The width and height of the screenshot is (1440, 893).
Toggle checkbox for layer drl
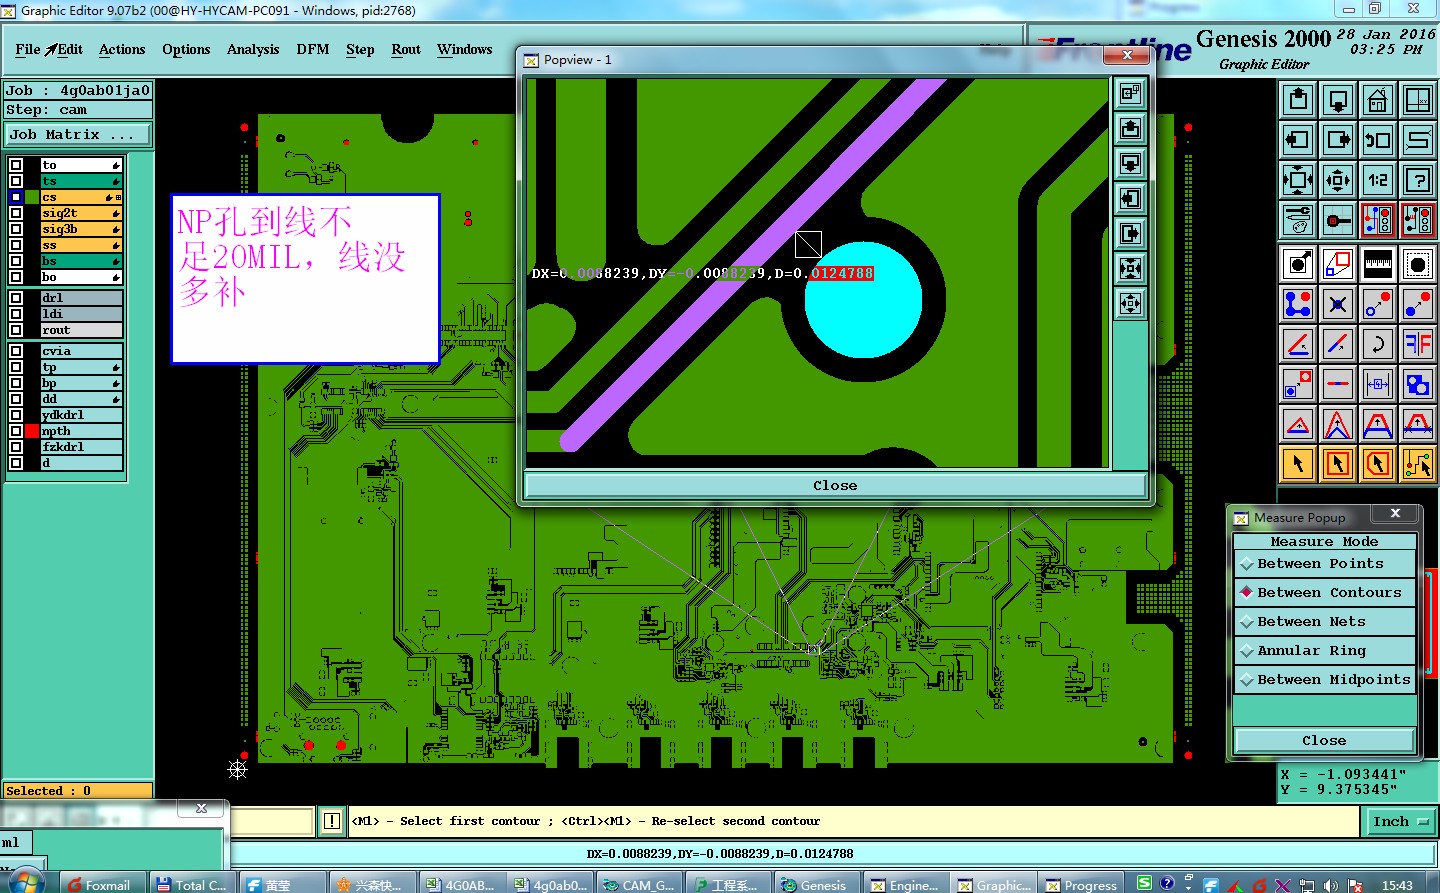pyautogui.click(x=16, y=298)
